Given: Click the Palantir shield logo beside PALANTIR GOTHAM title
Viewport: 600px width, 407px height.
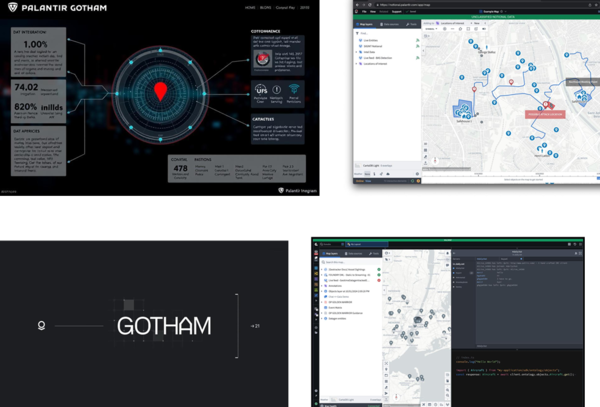Looking at the screenshot, I should [x=13, y=7].
